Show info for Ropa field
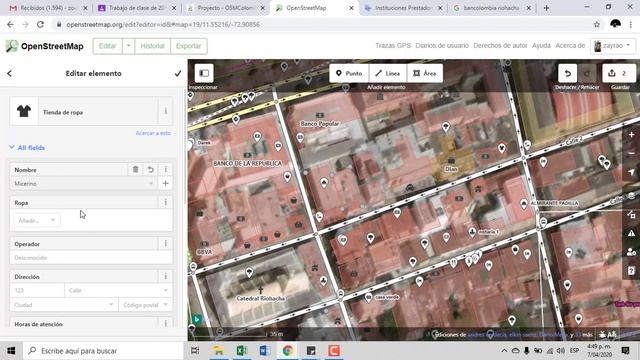This screenshot has height=360, width=640. (x=165, y=202)
